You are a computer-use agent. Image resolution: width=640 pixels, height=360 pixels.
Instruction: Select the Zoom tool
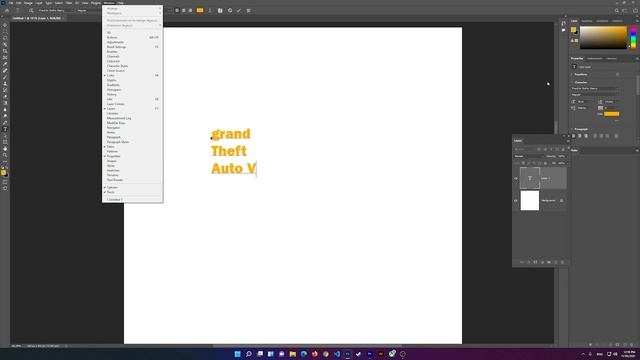click(x=5, y=155)
